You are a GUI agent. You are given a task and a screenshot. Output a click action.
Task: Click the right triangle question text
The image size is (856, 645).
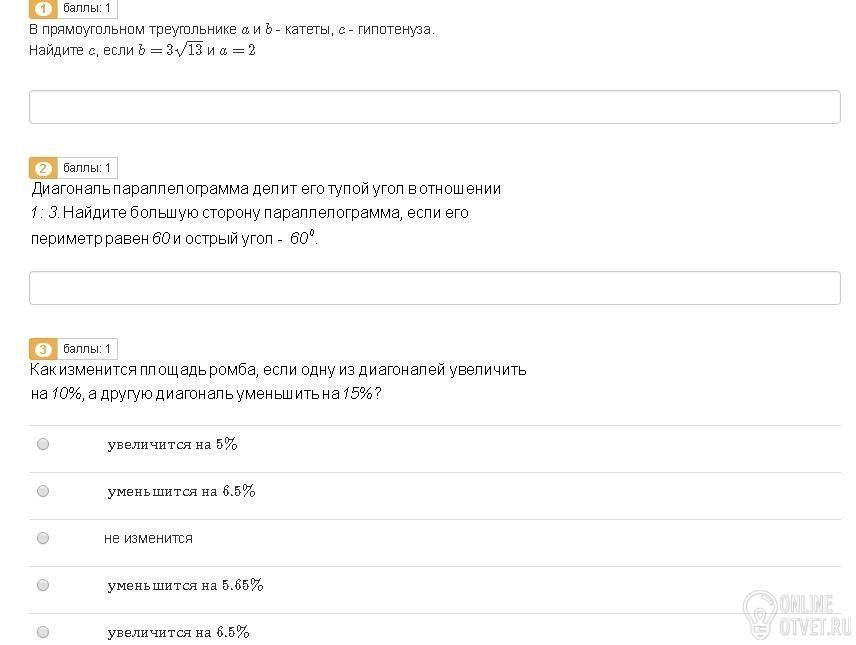click(x=232, y=39)
